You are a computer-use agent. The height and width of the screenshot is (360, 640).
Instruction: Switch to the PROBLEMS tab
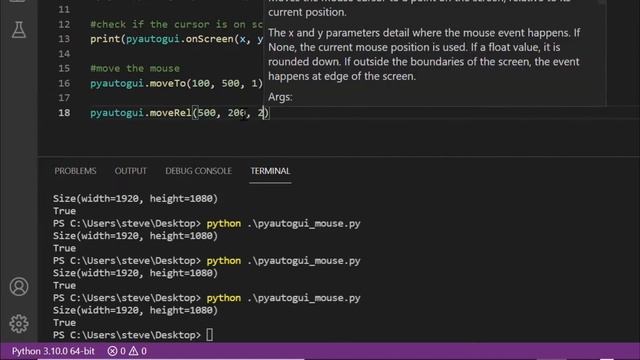tap(75, 171)
